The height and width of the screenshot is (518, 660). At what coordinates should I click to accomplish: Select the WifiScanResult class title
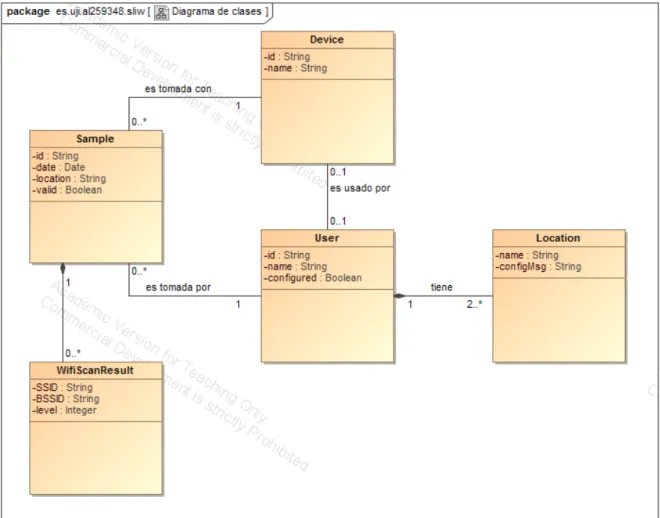(95, 370)
